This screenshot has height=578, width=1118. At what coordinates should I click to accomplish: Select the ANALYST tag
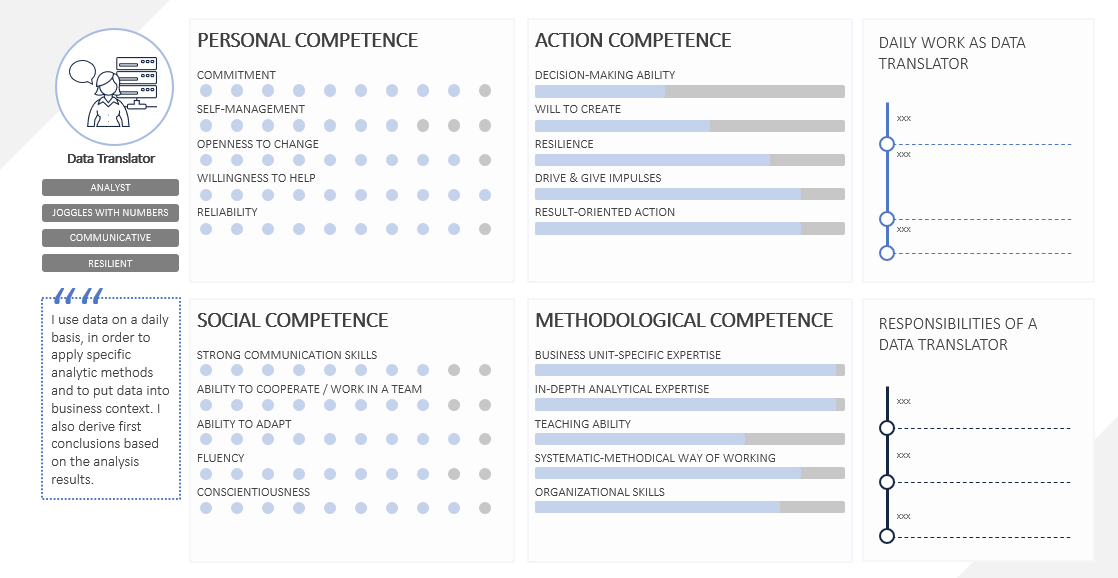coord(111,187)
